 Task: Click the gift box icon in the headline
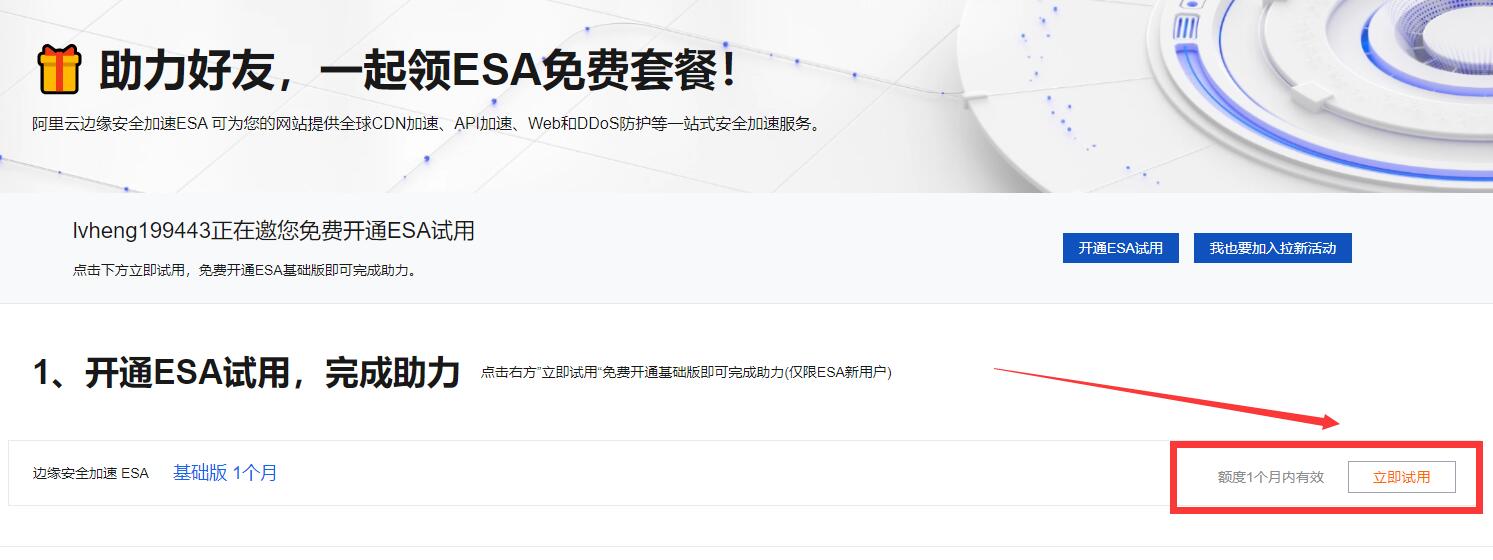pyautogui.click(x=59, y=70)
